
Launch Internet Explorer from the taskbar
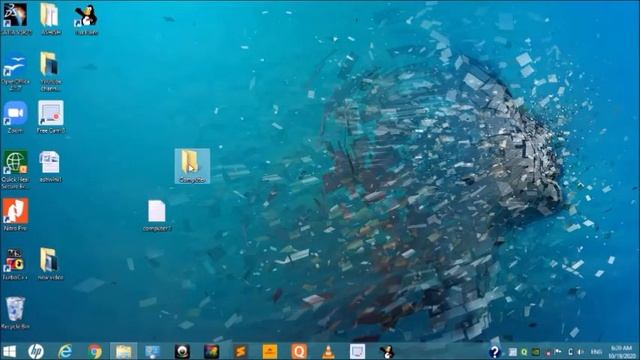tap(65, 351)
